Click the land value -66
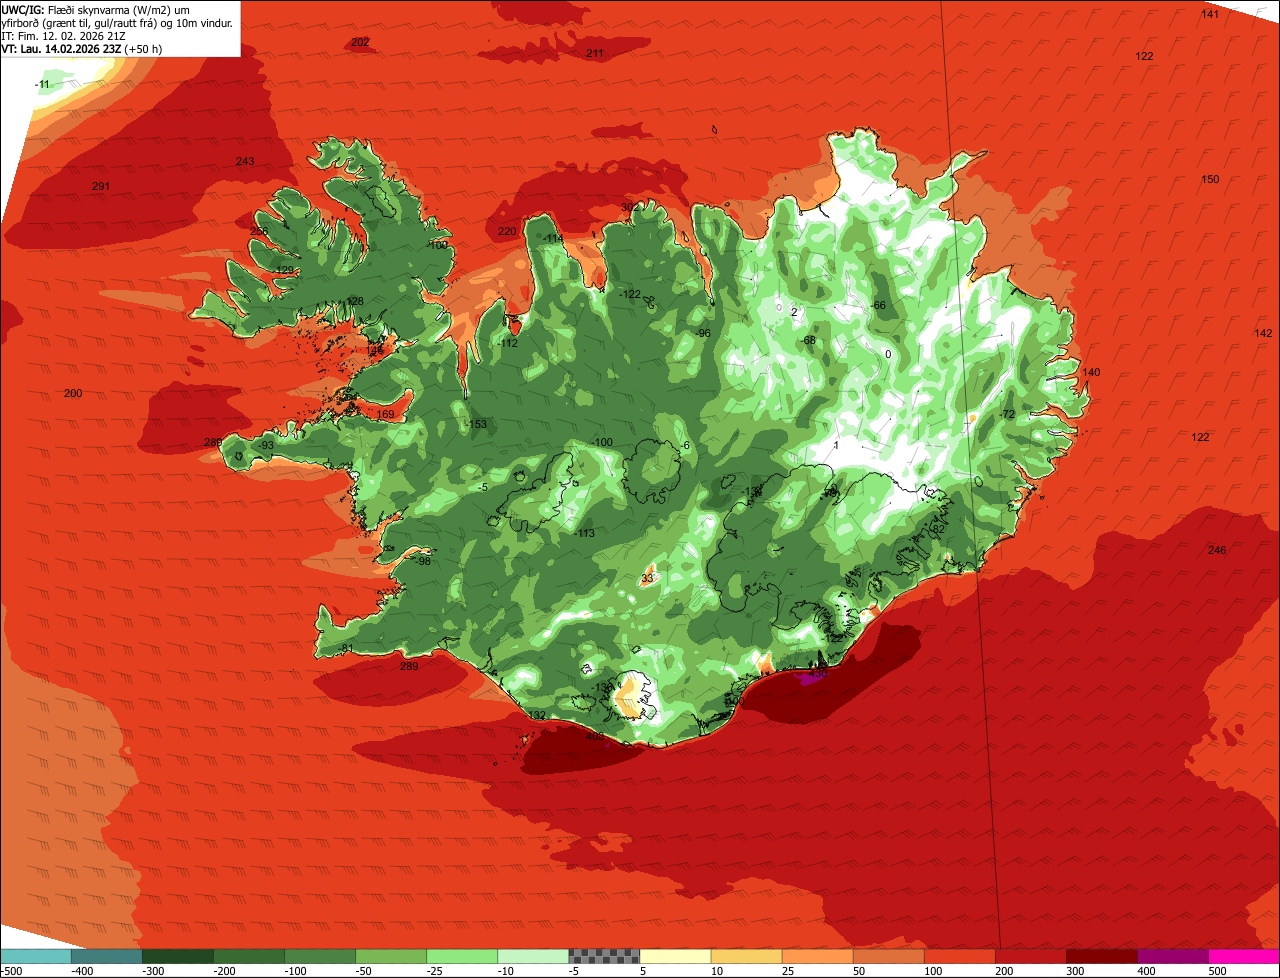This screenshot has width=1280, height=978. (878, 305)
